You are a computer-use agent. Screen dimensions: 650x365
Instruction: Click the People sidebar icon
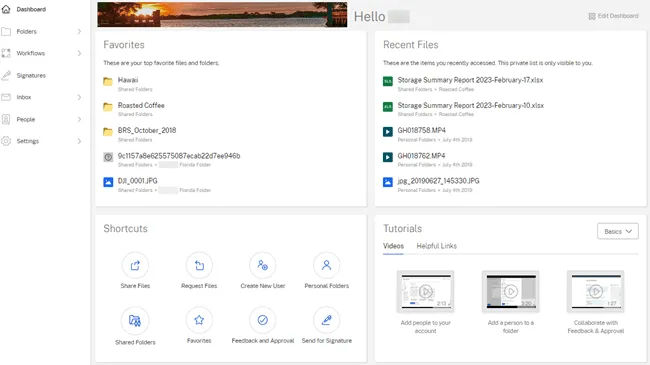(6, 119)
